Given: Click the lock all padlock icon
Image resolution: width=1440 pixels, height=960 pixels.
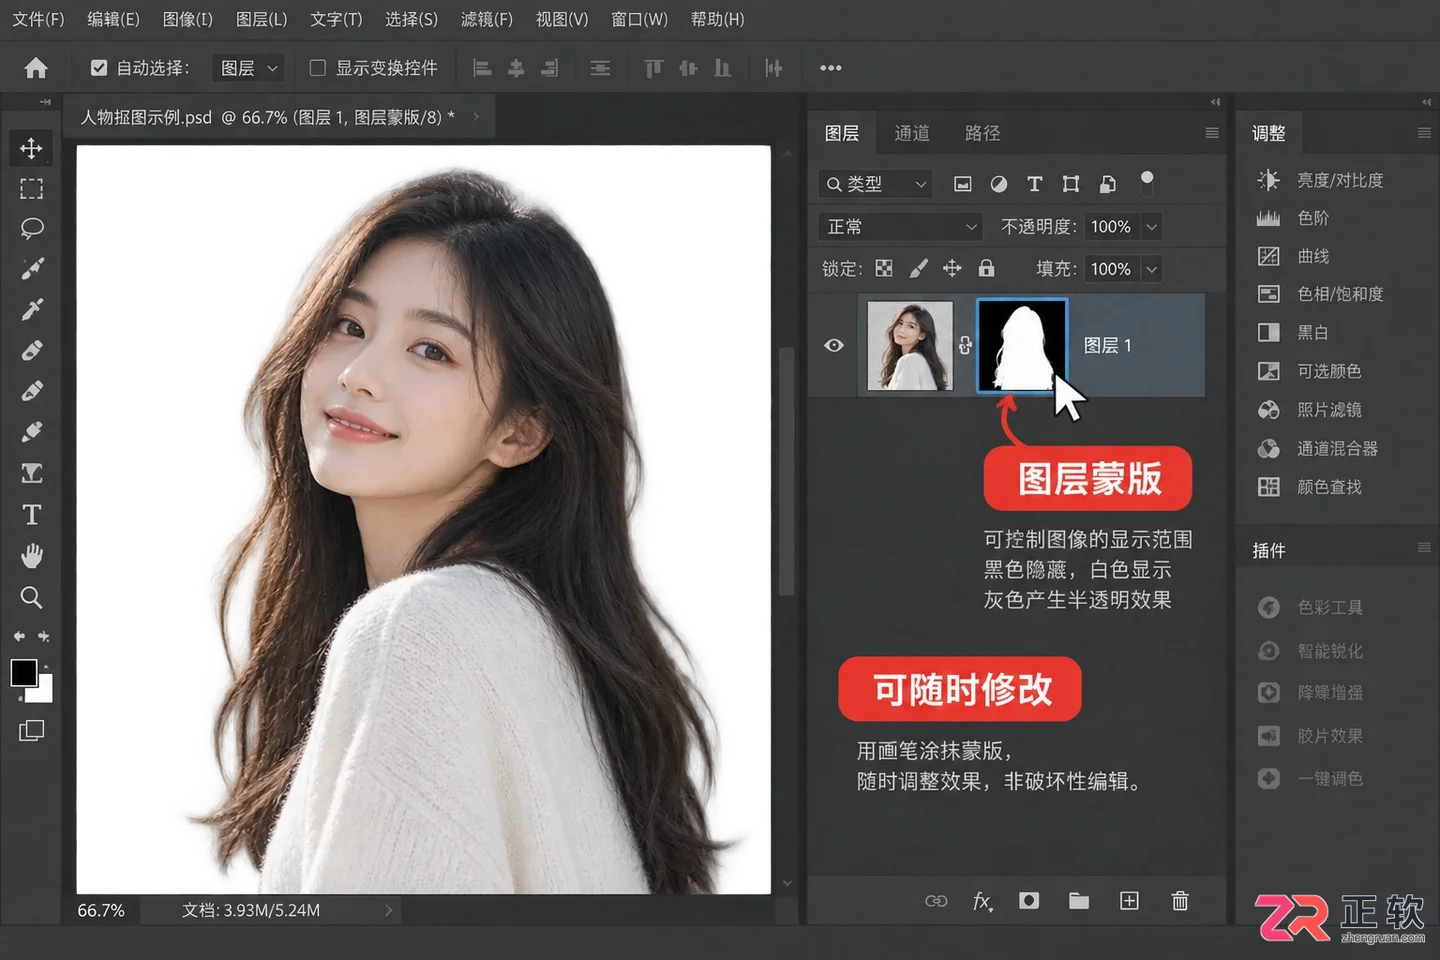Looking at the screenshot, I should [986, 268].
